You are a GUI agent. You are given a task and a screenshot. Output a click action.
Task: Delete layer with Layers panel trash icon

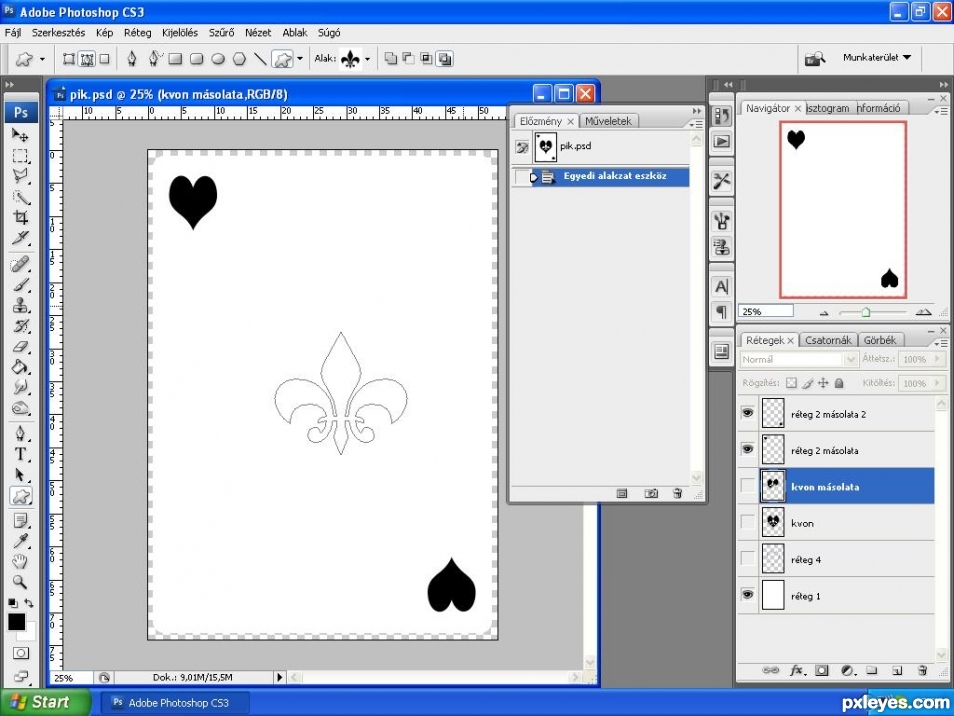click(x=922, y=670)
